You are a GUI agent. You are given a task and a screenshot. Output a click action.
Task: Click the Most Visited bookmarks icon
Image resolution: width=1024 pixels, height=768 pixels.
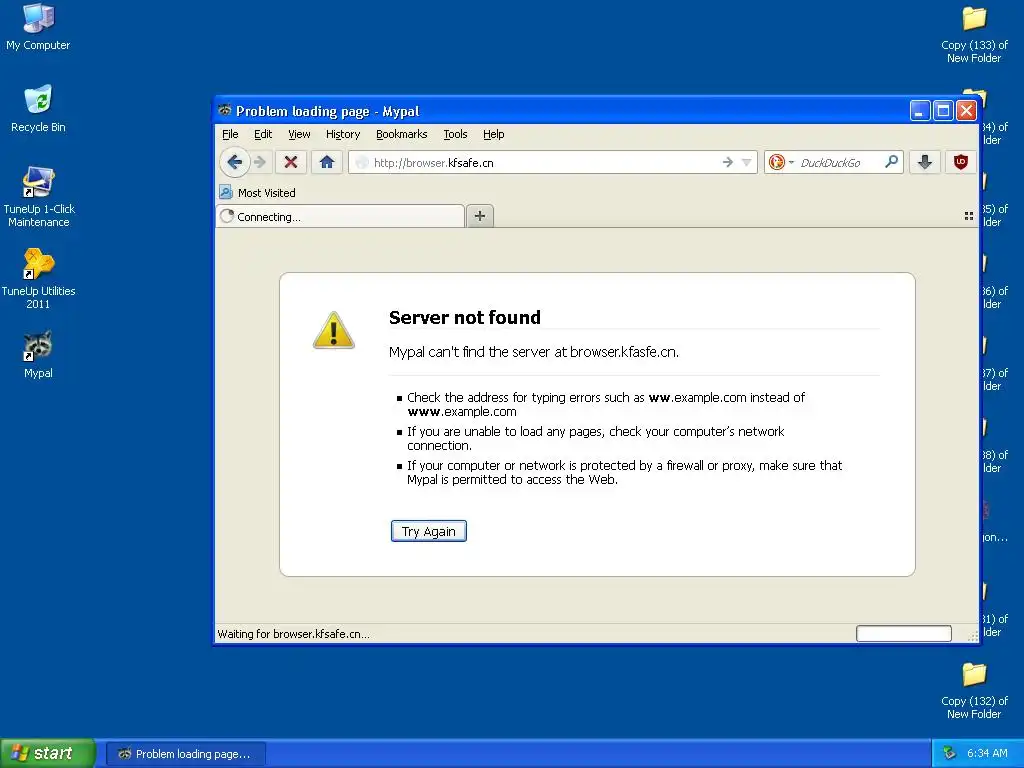tap(226, 192)
